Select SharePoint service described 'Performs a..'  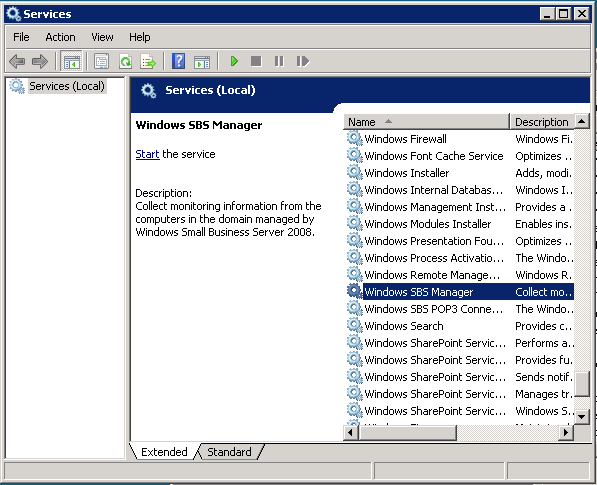pyautogui.click(x=460, y=343)
